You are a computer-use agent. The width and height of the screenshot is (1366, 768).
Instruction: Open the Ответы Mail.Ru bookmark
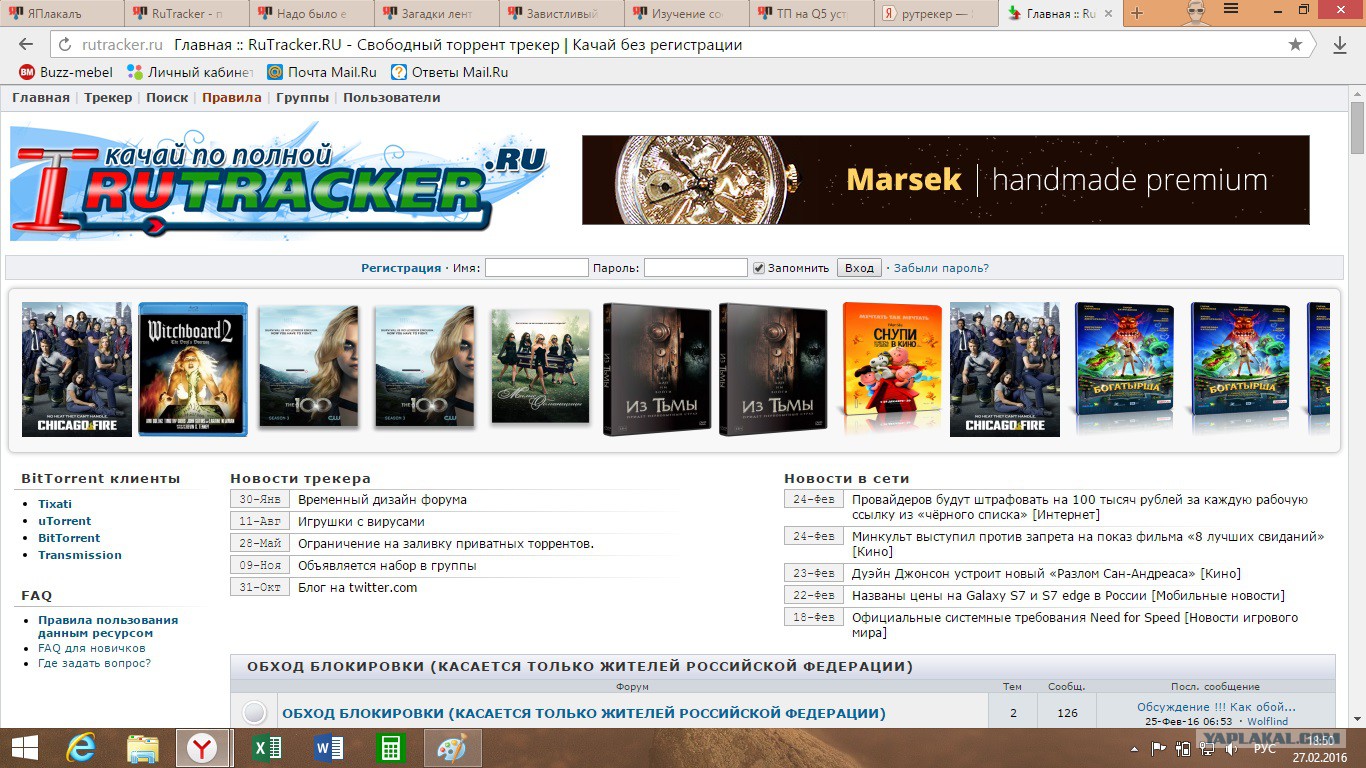click(x=450, y=72)
